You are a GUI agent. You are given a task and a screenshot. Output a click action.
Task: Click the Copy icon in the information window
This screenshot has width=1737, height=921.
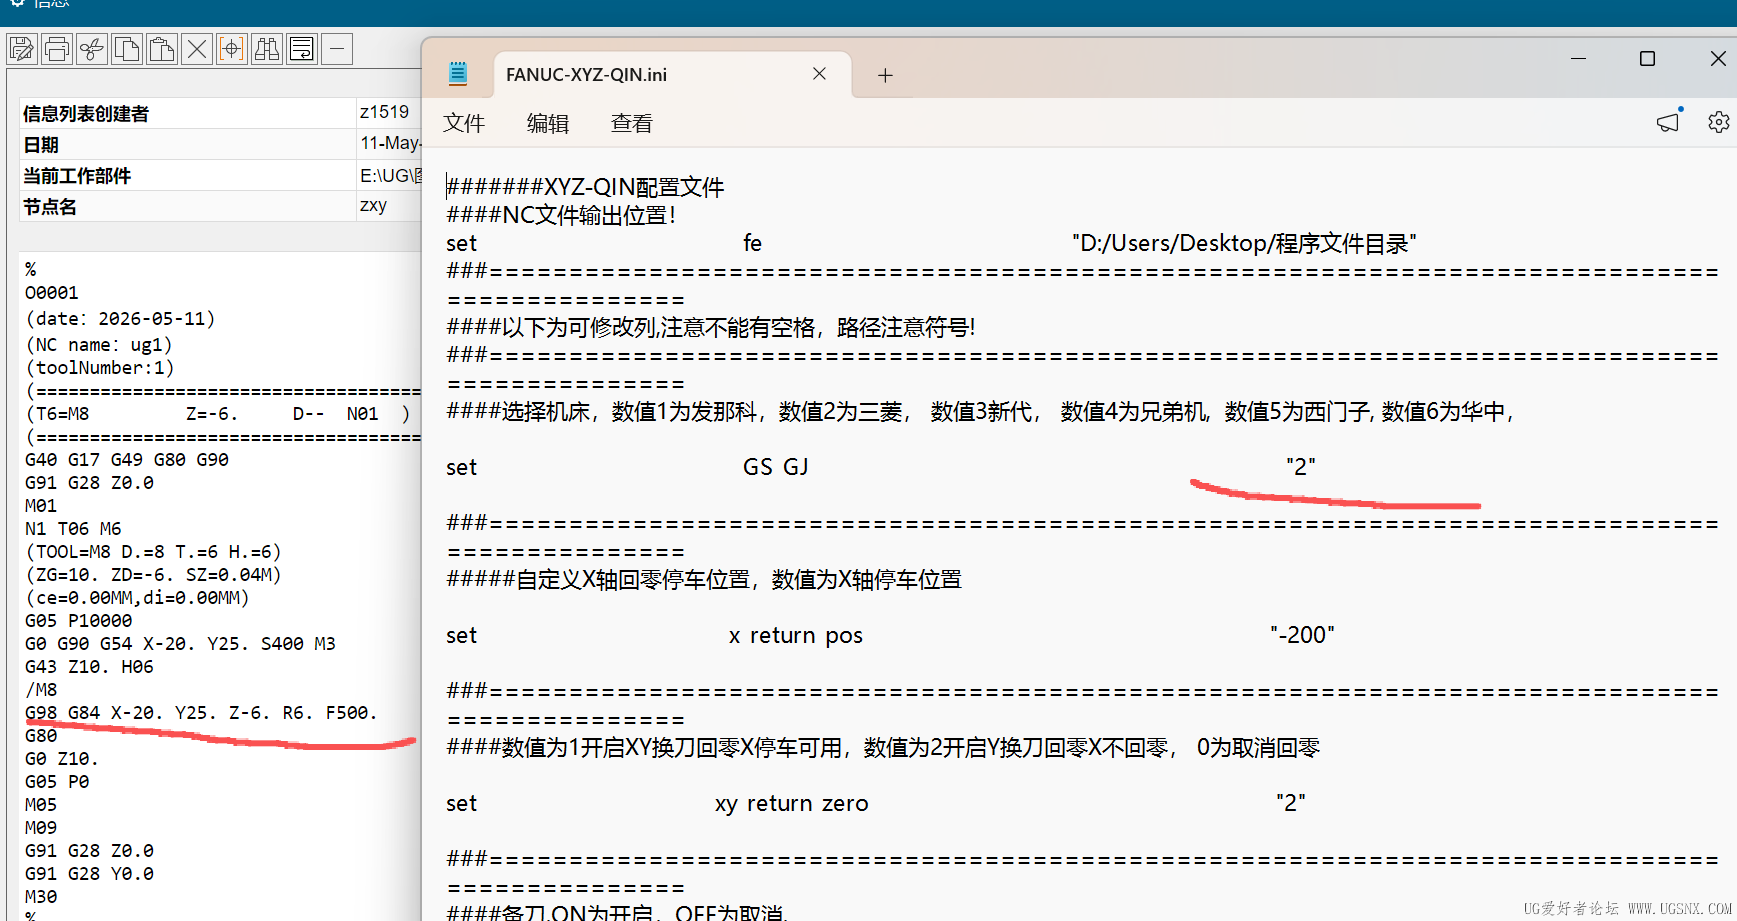[127, 49]
